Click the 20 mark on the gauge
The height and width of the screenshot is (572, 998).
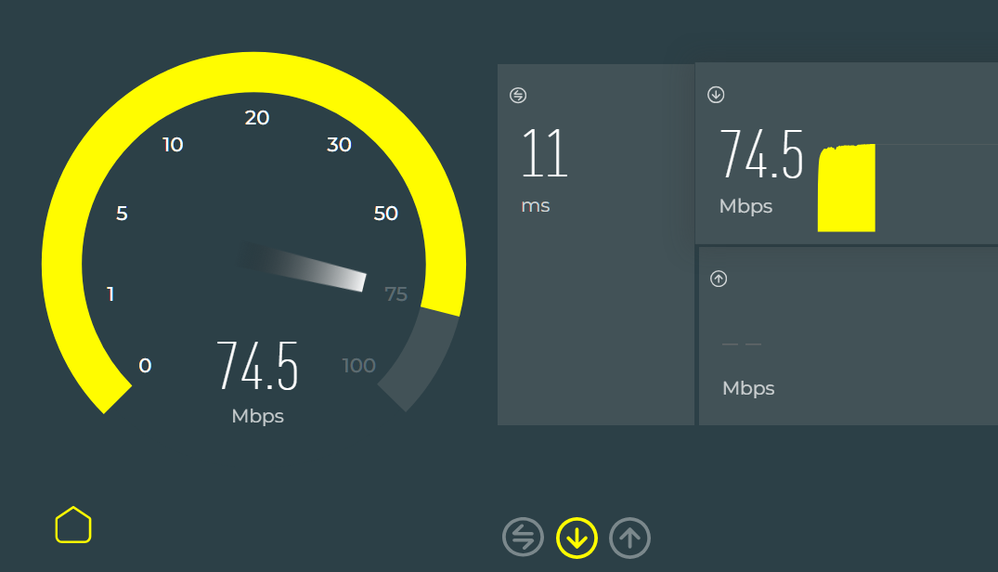[257, 118]
